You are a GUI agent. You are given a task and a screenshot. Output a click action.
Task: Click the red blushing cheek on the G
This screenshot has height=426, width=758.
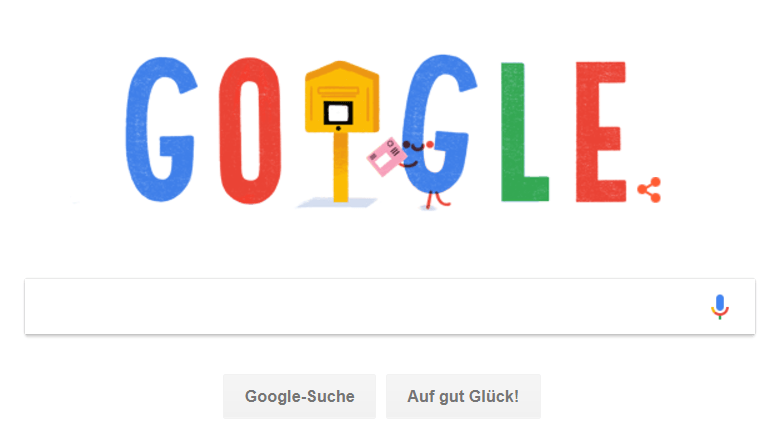[x=430, y=144]
